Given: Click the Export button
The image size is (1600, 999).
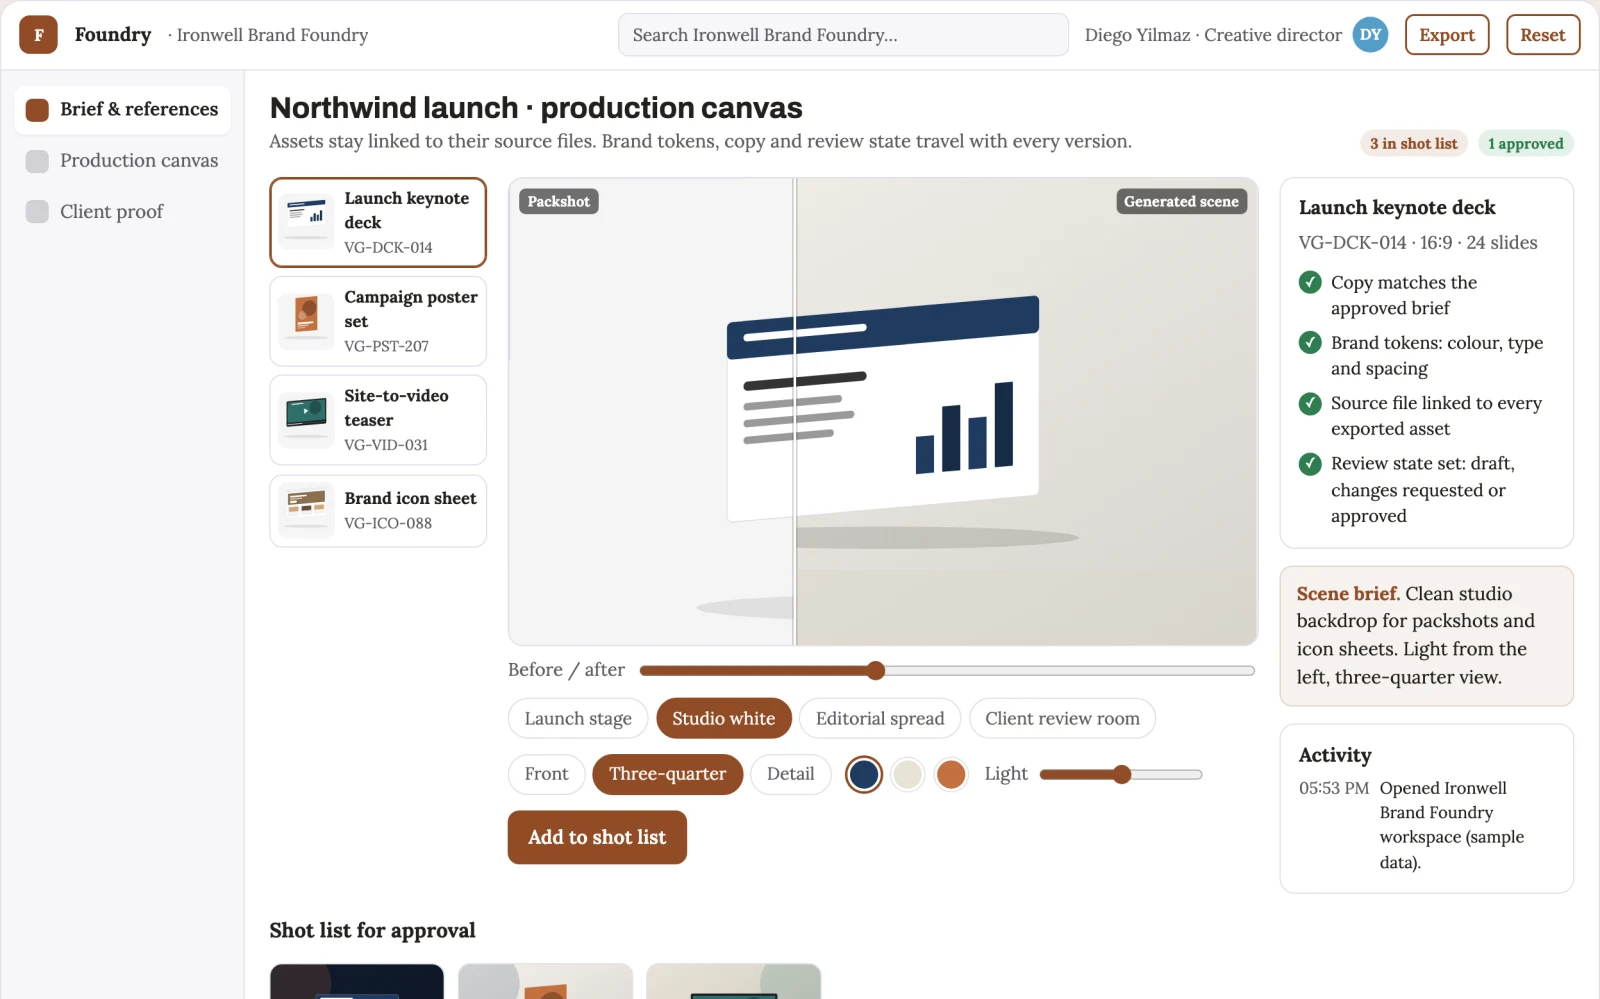Looking at the screenshot, I should pos(1447,35).
